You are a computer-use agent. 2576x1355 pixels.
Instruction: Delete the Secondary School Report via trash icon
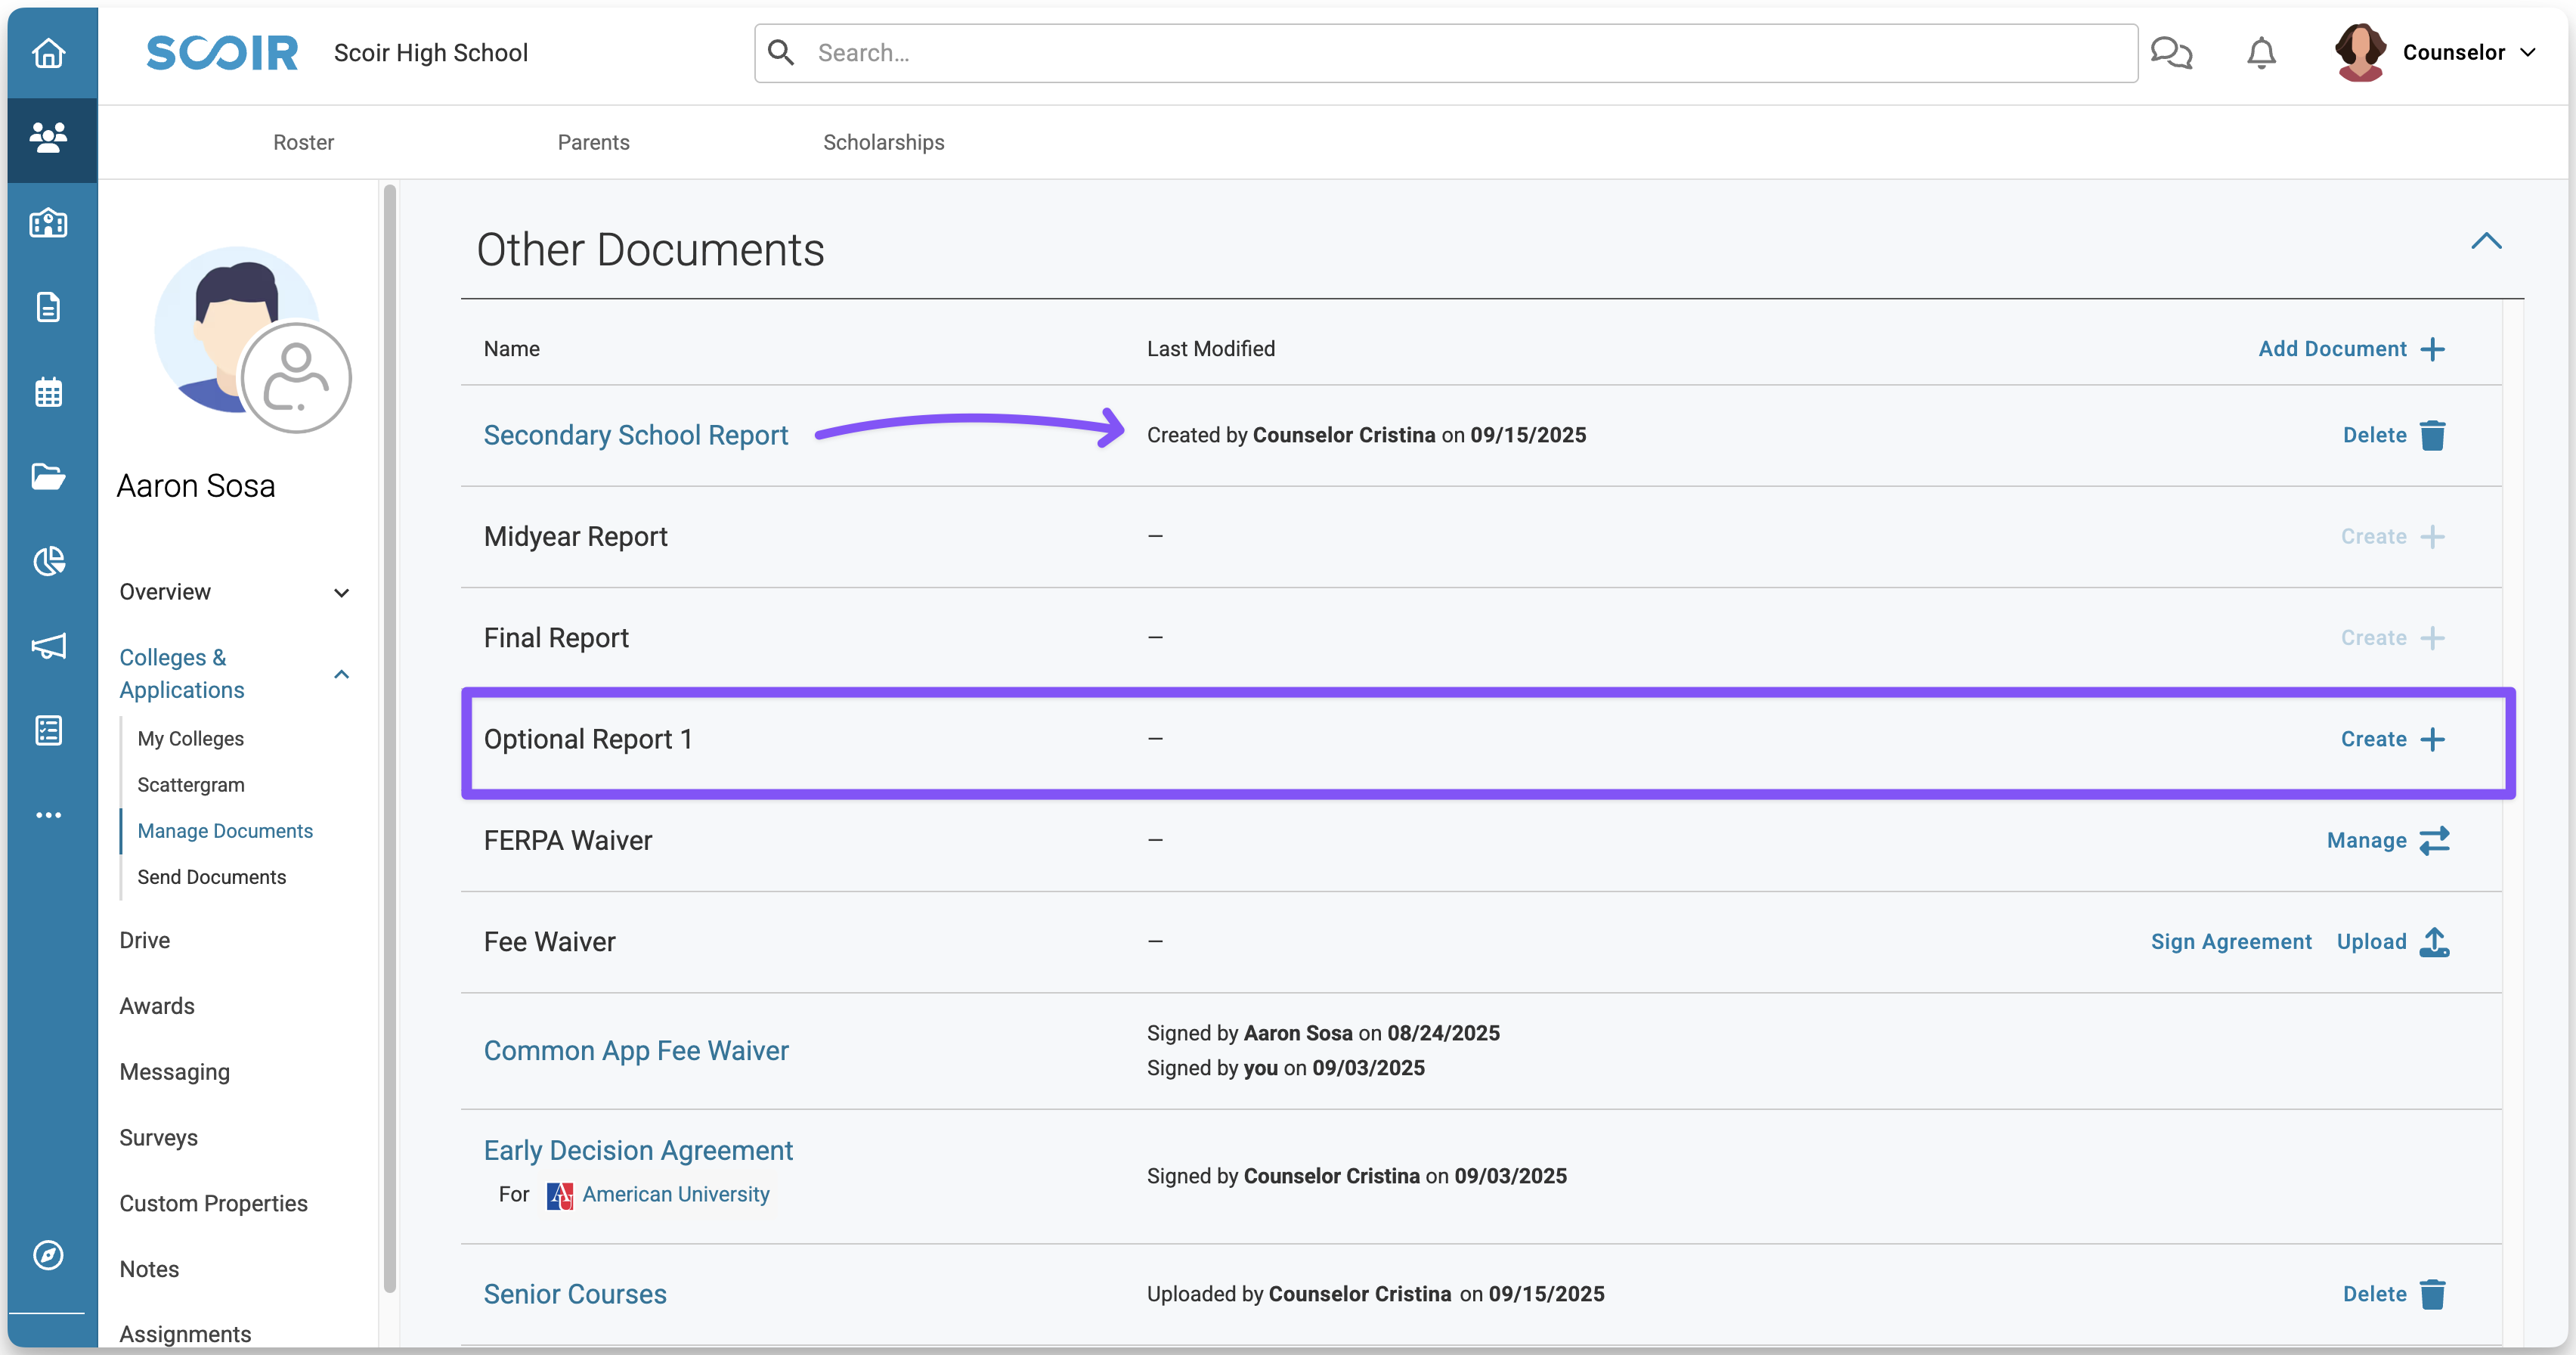[x=2432, y=435]
